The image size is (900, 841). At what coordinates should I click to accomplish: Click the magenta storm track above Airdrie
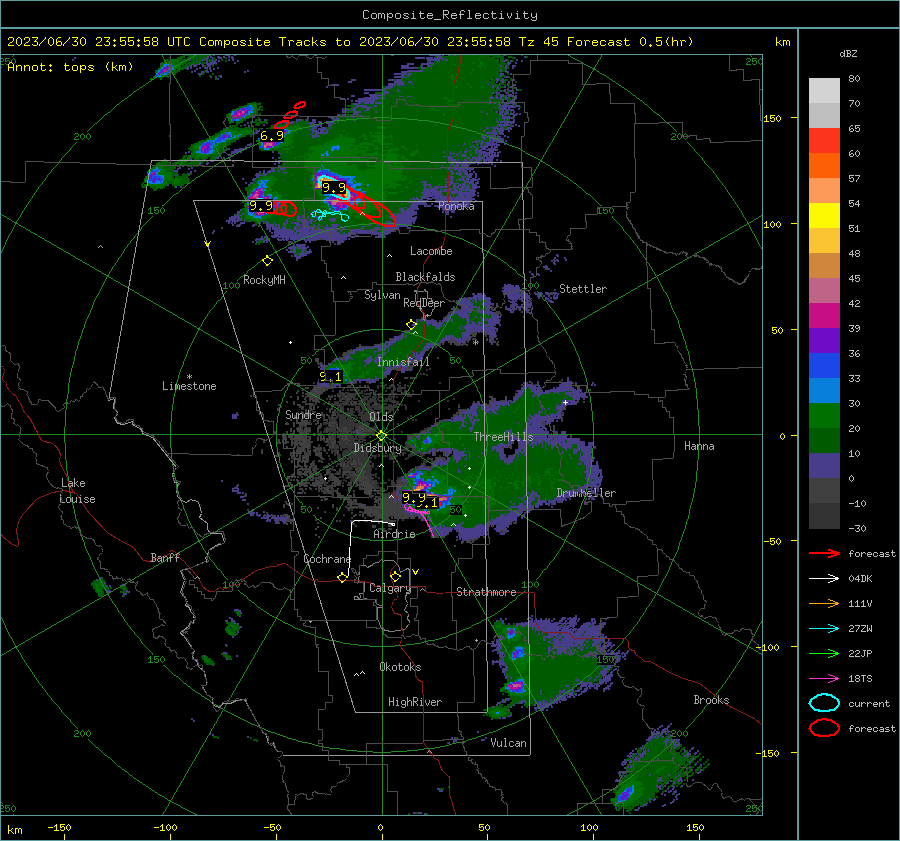coord(420,520)
